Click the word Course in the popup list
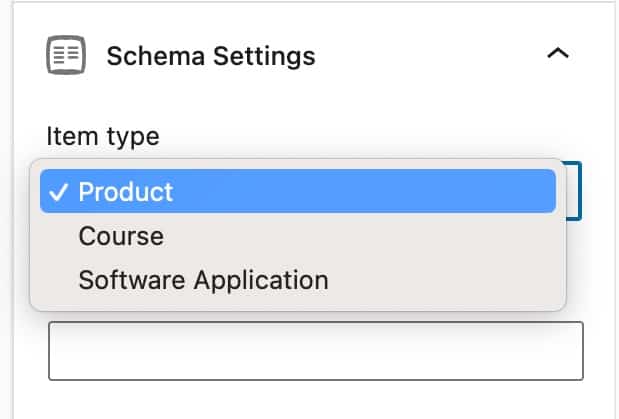Viewport: 619px width, 419px height. tap(121, 236)
